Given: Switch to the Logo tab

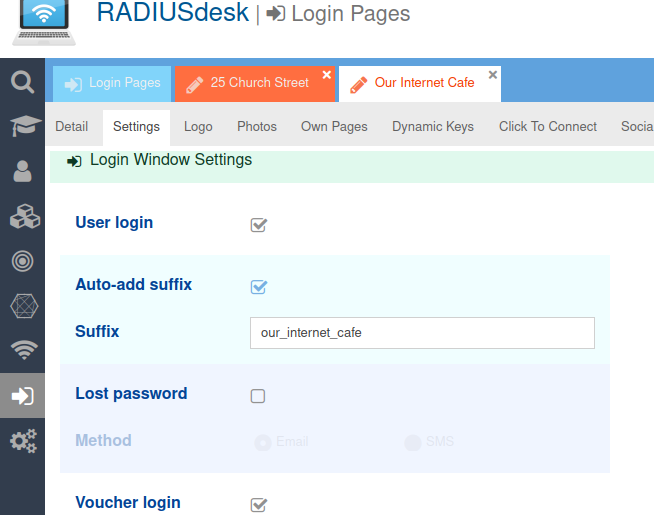Looking at the screenshot, I should point(198,127).
